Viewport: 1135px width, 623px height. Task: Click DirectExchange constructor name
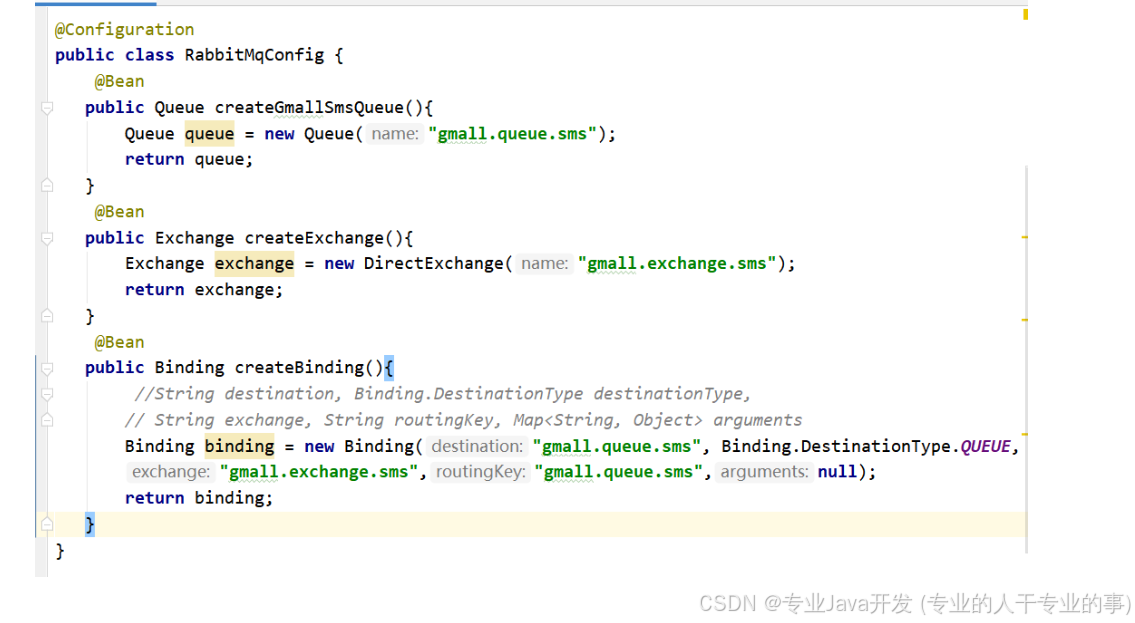coord(433,264)
